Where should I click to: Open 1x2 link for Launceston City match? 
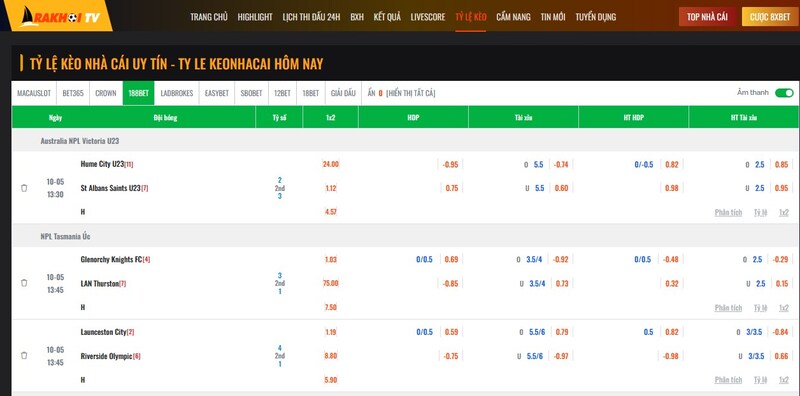pyautogui.click(x=783, y=380)
